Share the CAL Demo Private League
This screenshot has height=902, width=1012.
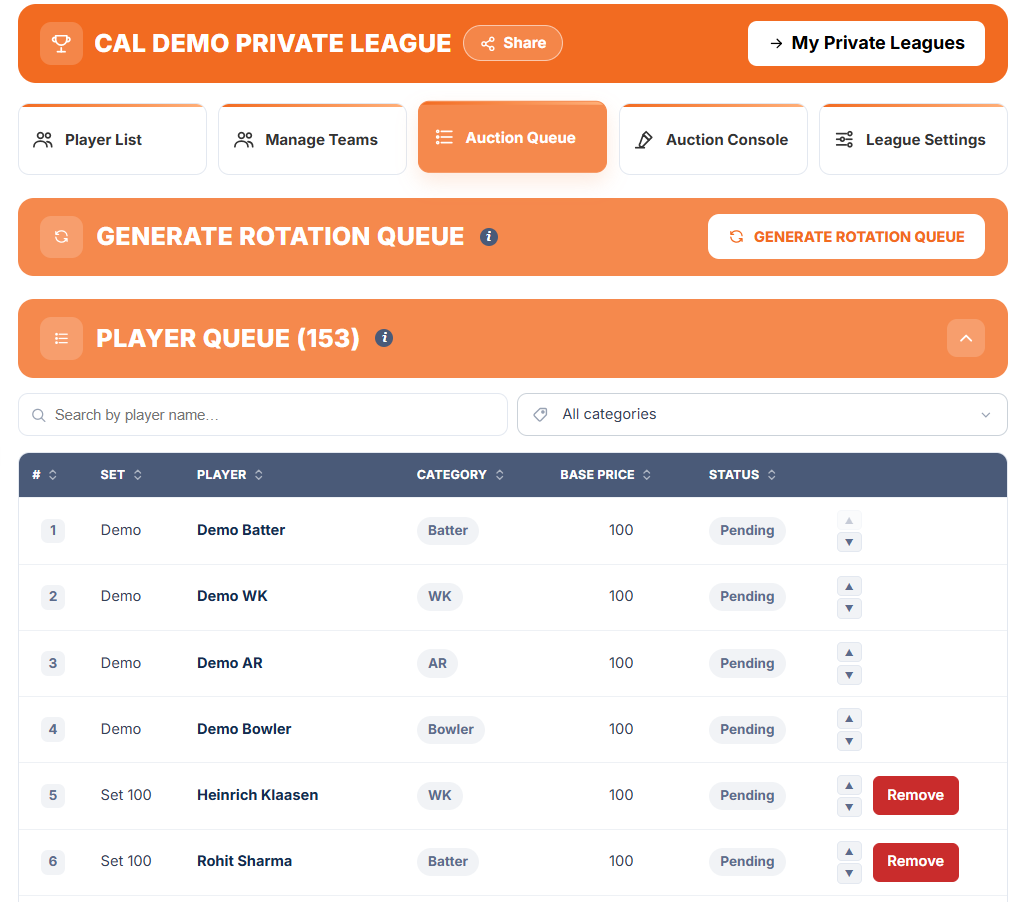pos(513,43)
